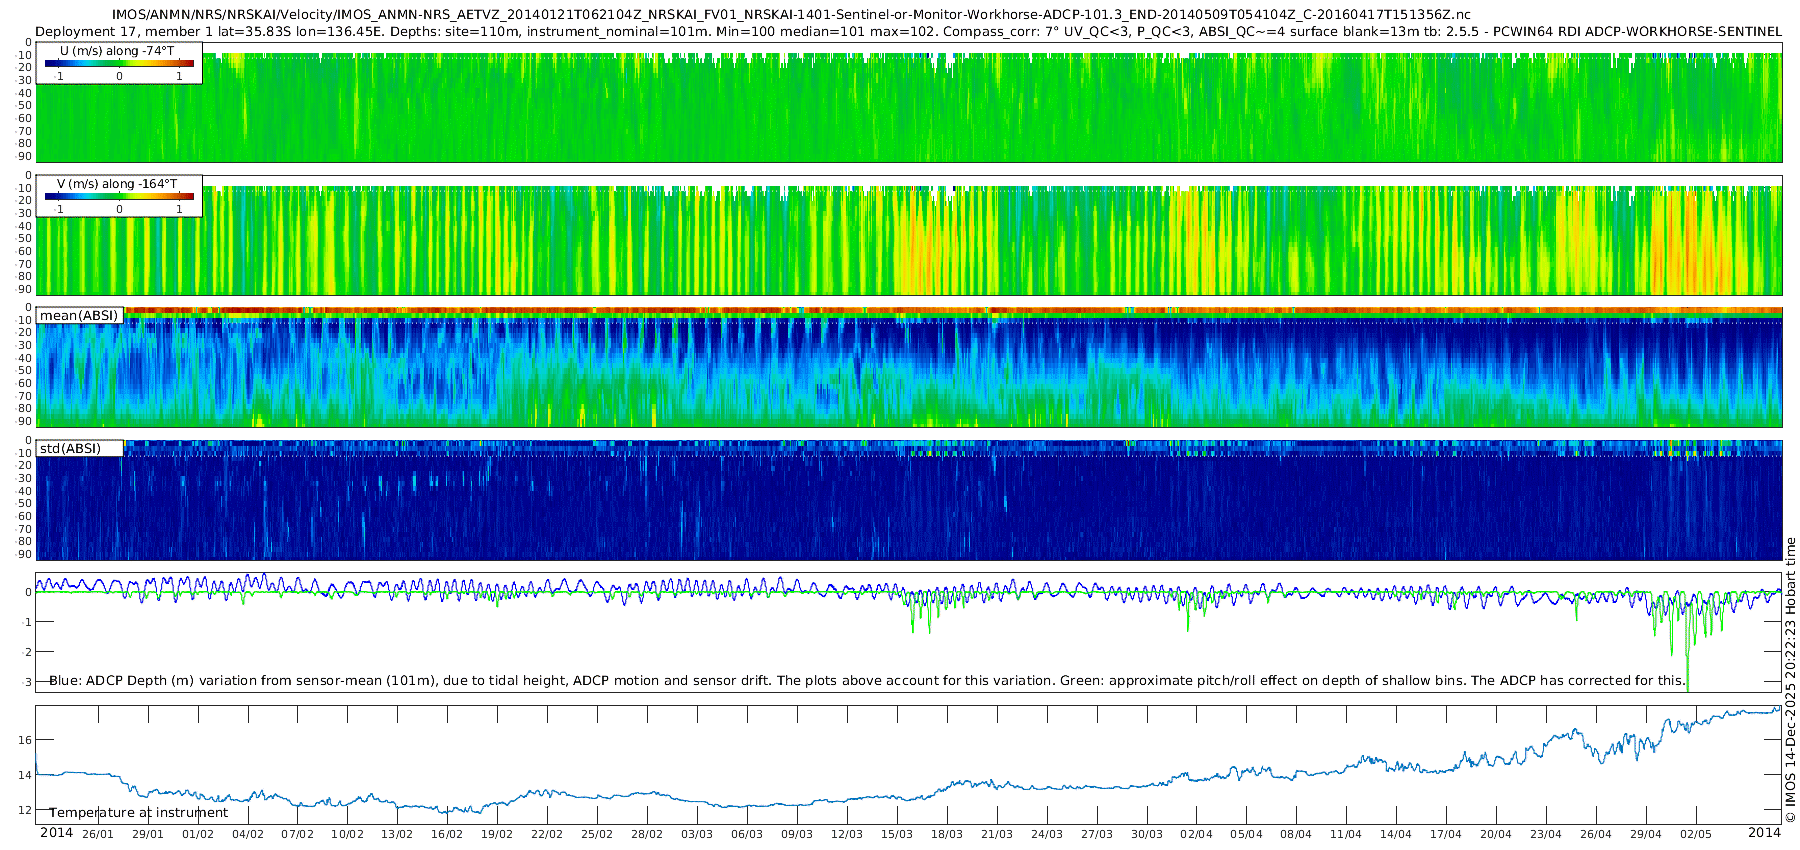
Task: Click the 16 tick on temperature axis
Action: 25,740
